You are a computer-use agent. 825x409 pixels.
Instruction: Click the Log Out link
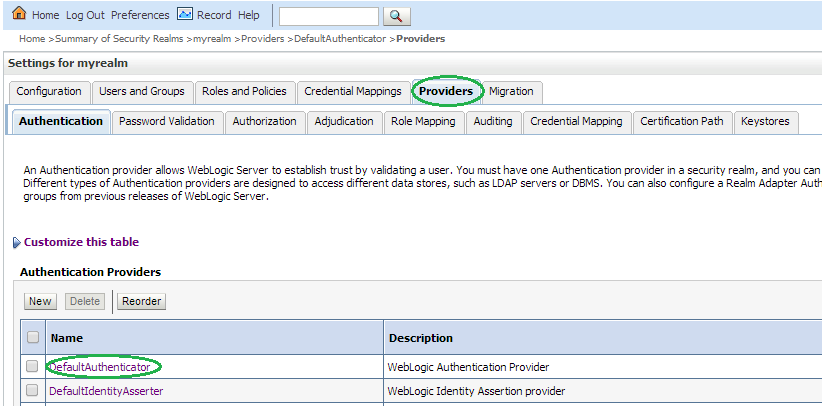pyautogui.click(x=85, y=15)
